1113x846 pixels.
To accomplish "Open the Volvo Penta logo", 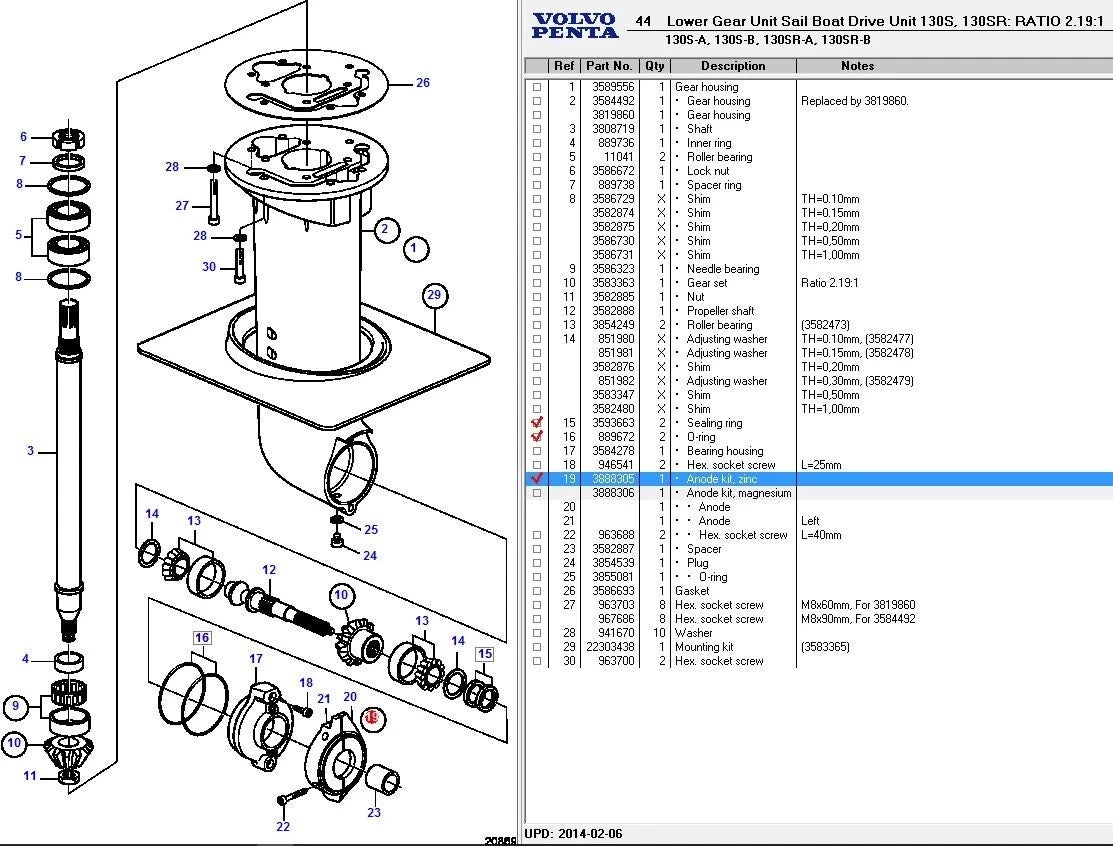I will [574, 26].
